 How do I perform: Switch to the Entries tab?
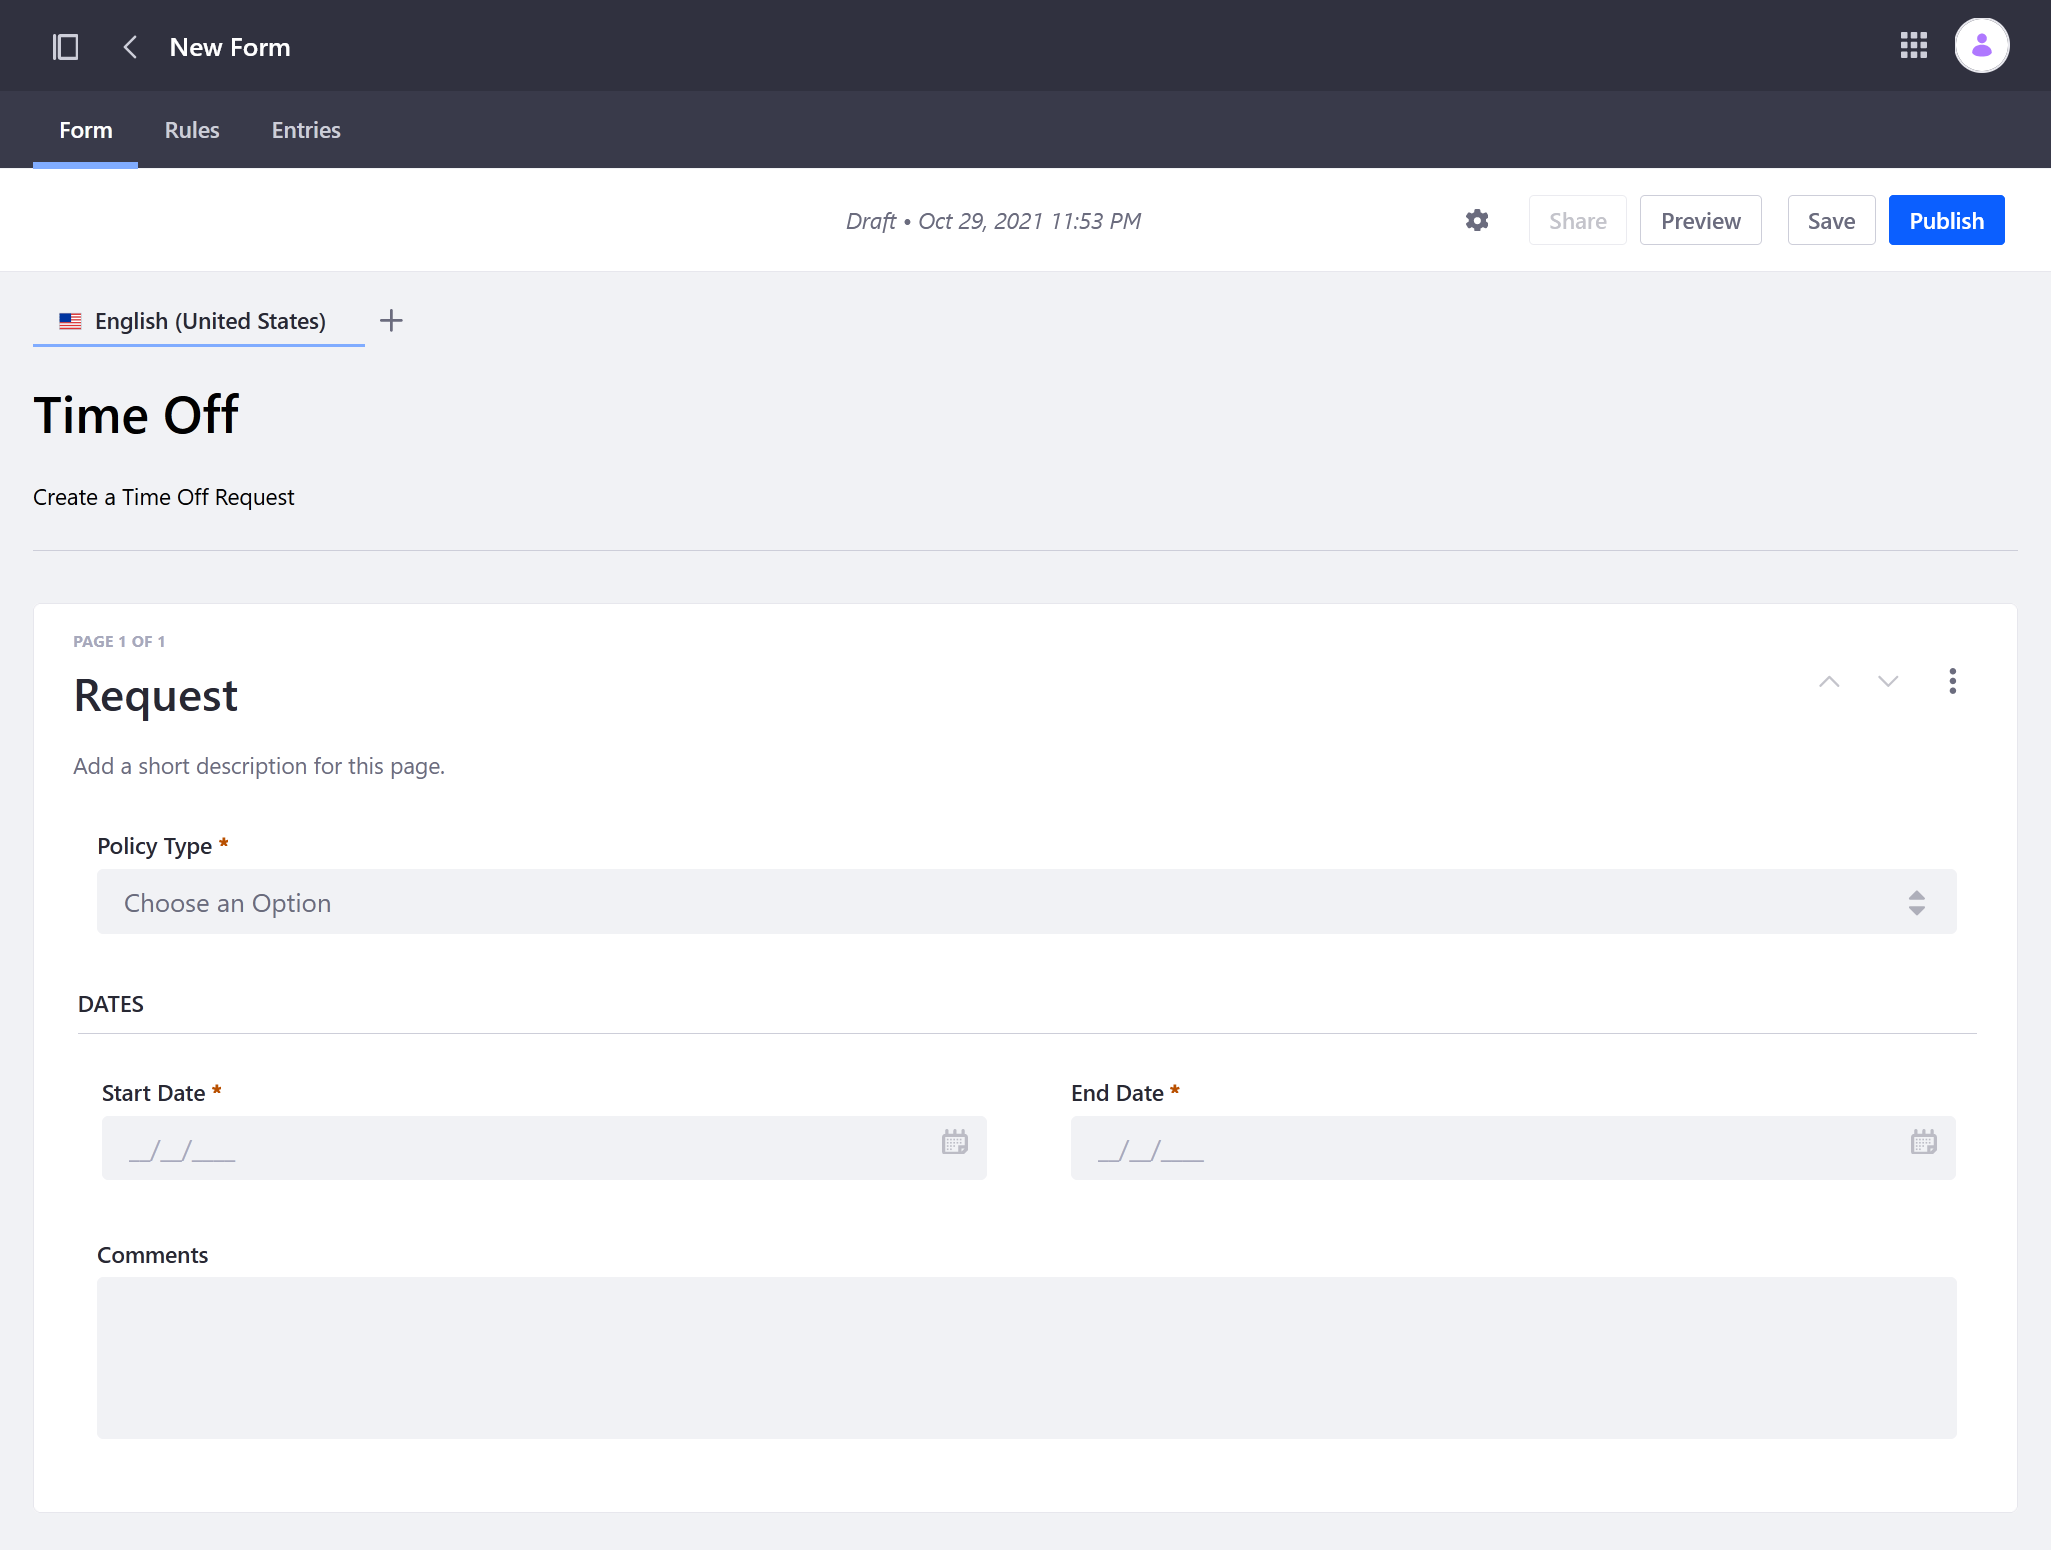point(304,130)
